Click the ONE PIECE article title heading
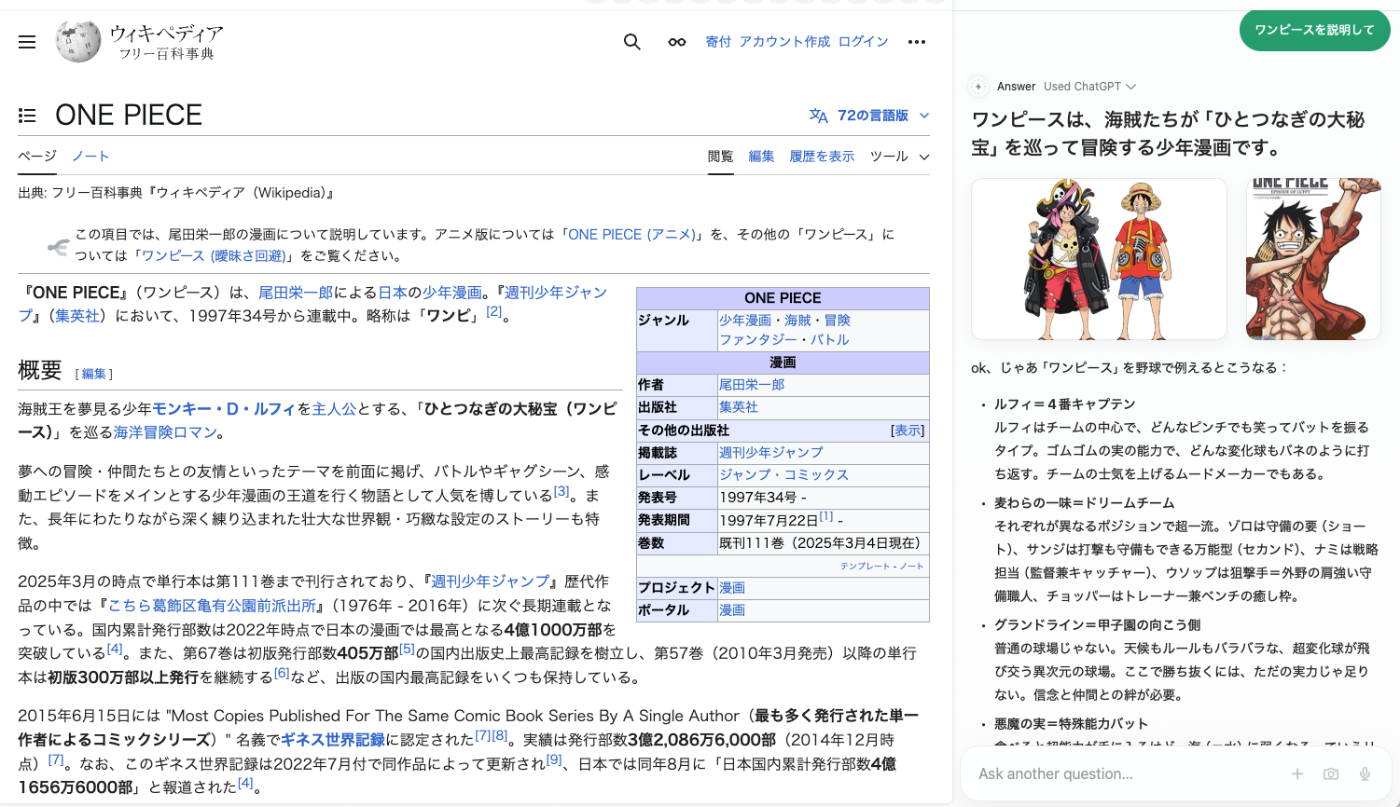Screen dimensions: 1400x807 point(129,116)
